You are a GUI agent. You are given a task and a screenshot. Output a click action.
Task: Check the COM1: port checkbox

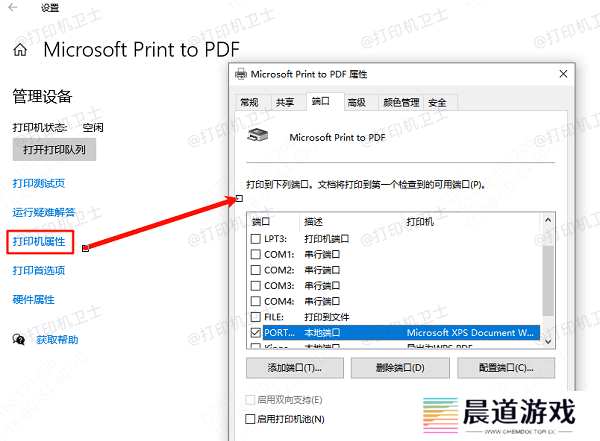coord(255,254)
